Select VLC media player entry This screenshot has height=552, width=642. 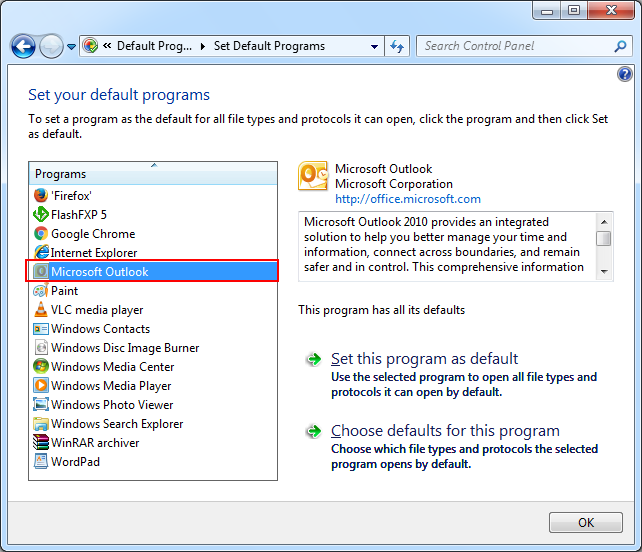point(153,309)
